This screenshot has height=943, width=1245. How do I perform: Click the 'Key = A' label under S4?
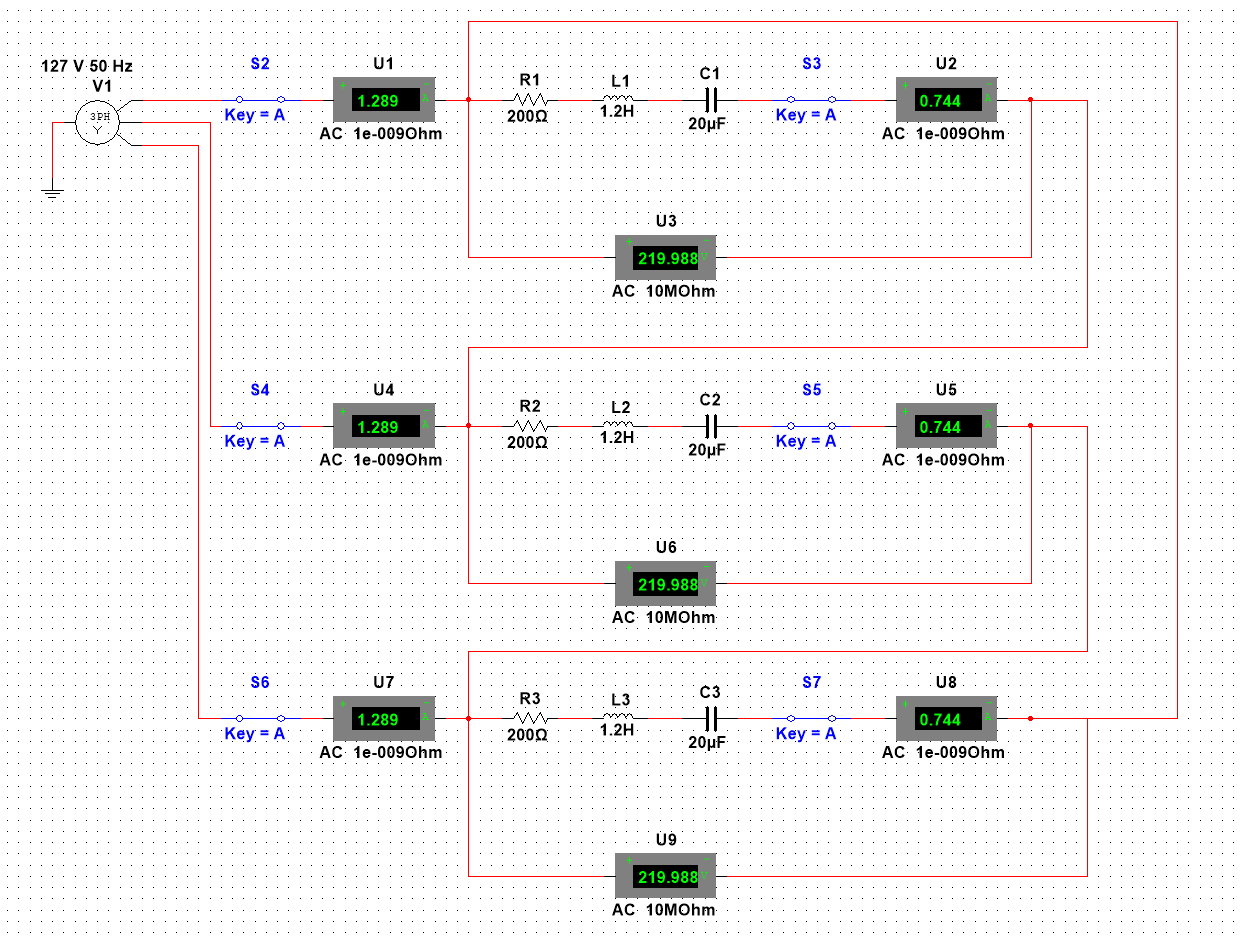255,441
